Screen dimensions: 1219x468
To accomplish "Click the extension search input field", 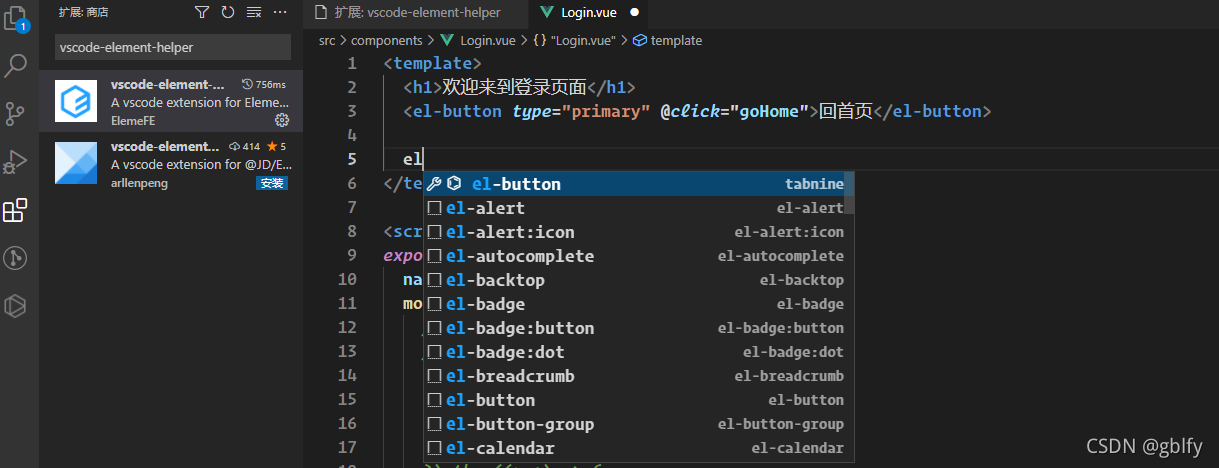I will [x=173, y=47].
